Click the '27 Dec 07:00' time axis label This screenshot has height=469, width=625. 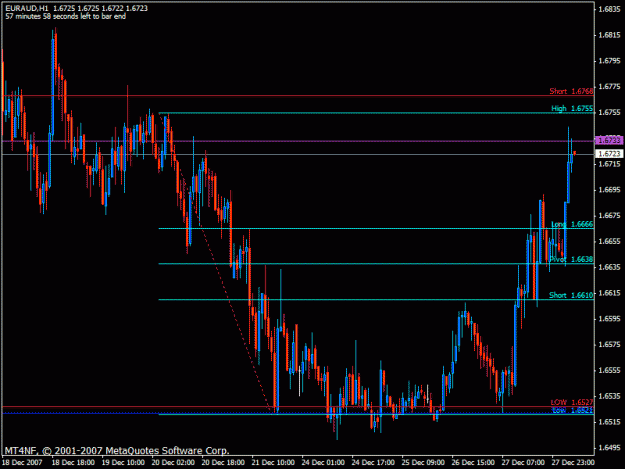[523, 463]
